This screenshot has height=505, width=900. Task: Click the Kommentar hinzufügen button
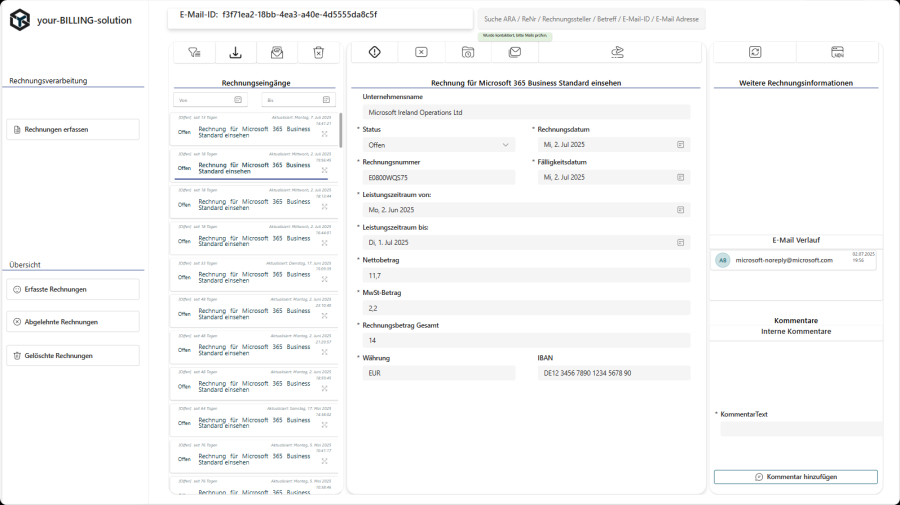tap(795, 477)
